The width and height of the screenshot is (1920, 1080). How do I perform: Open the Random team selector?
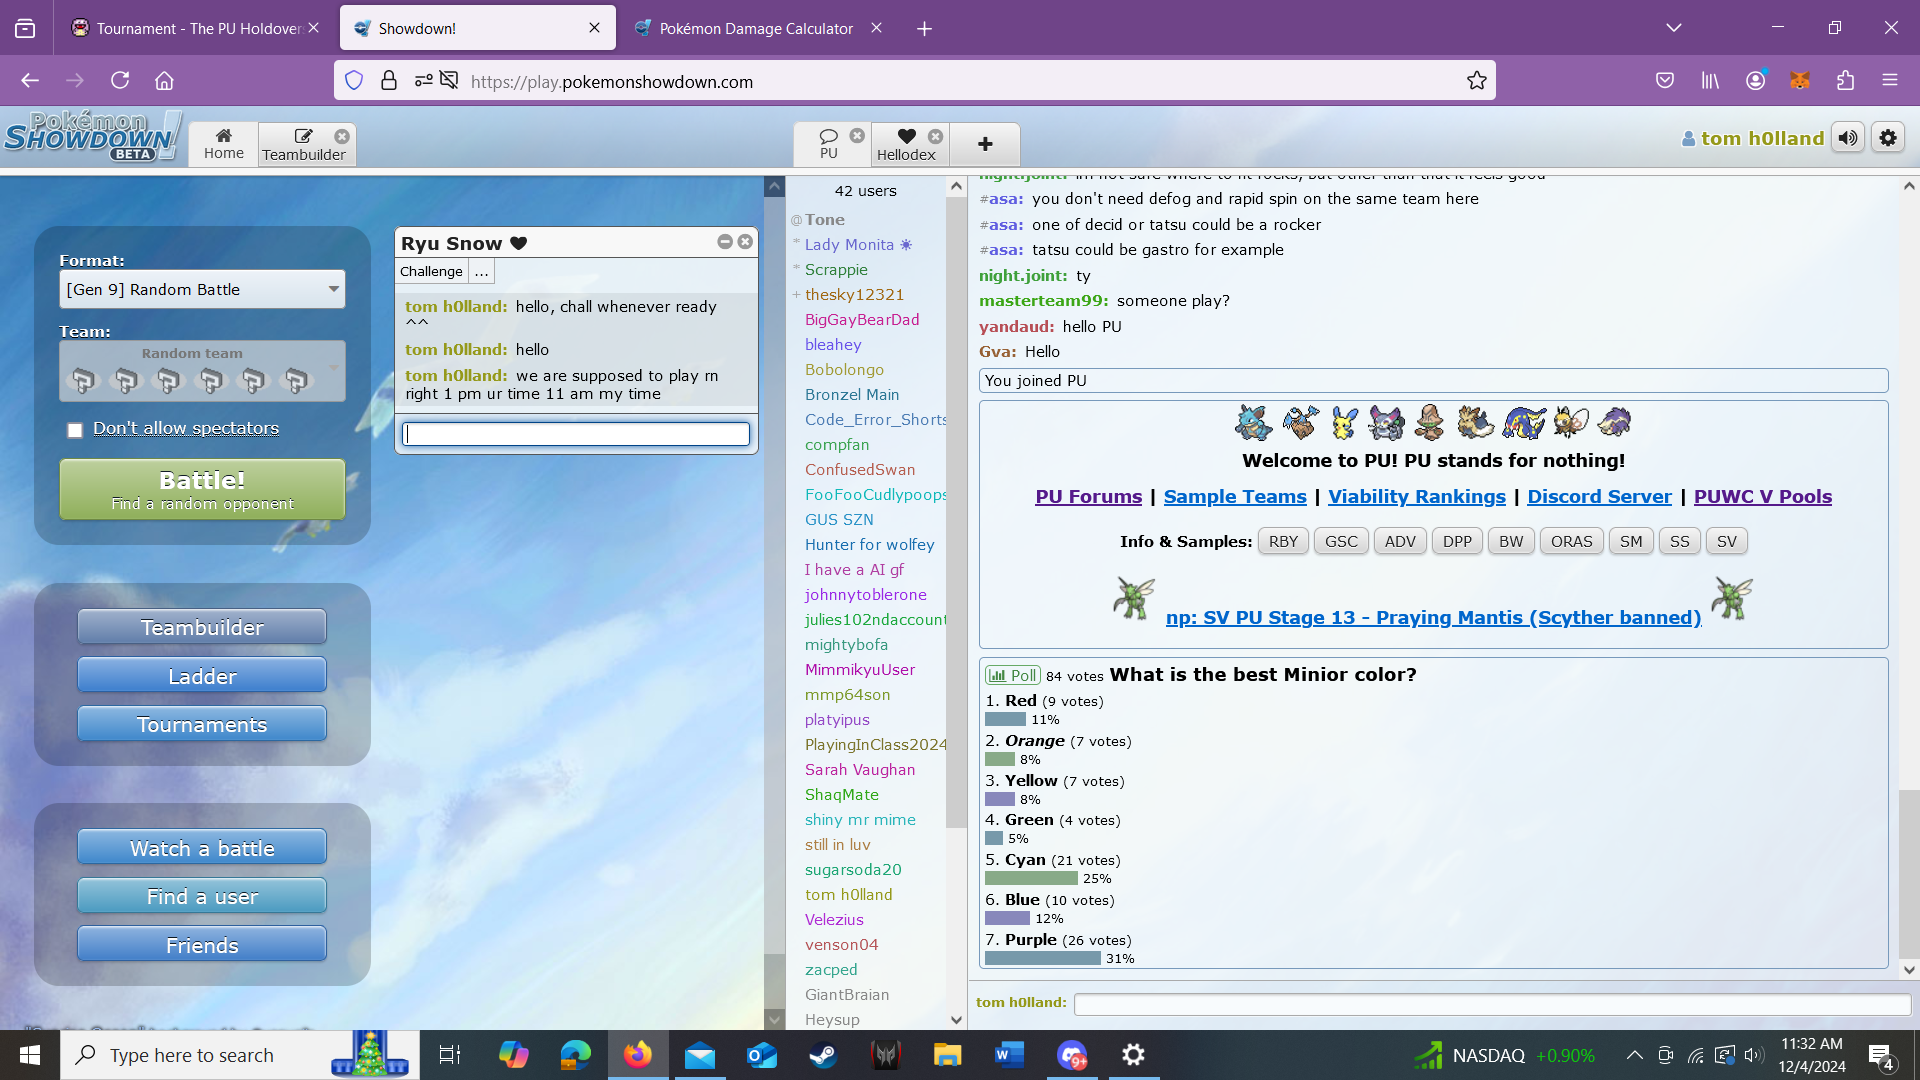click(x=202, y=371)
